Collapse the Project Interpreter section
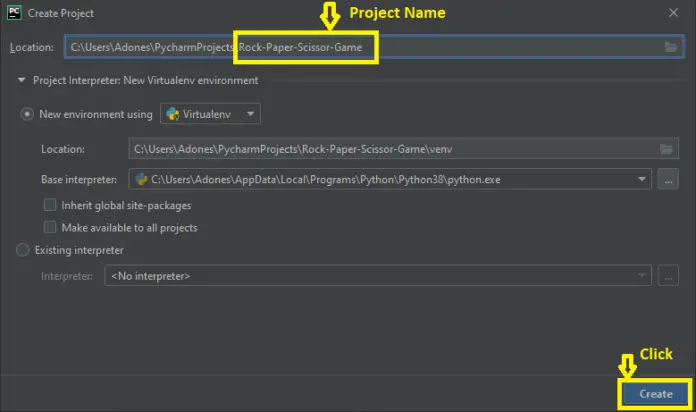Screen dimensions: 696x412 (x=21, y=80)
